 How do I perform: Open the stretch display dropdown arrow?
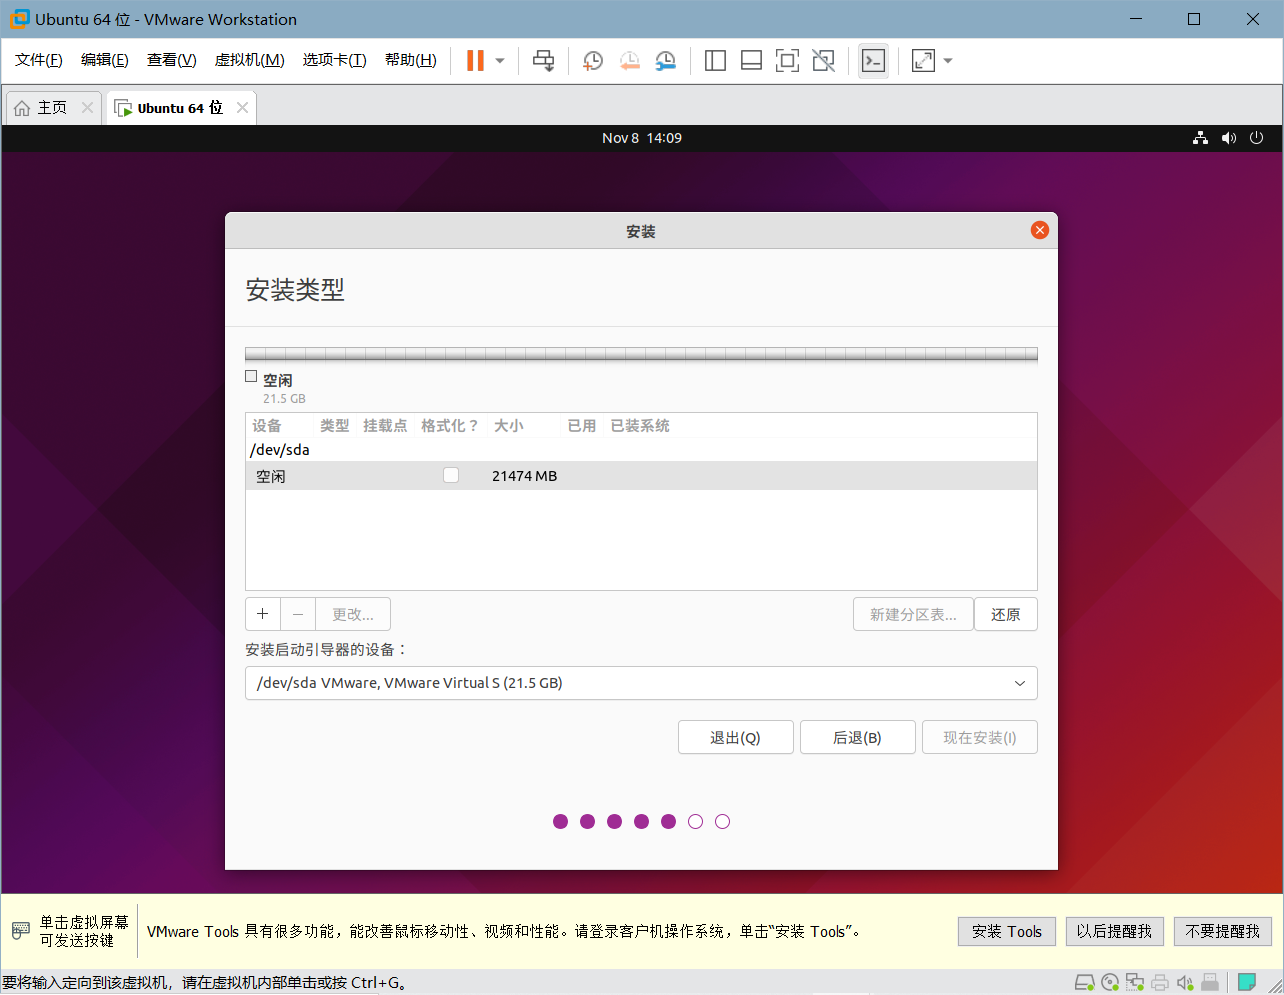(948, 61)
